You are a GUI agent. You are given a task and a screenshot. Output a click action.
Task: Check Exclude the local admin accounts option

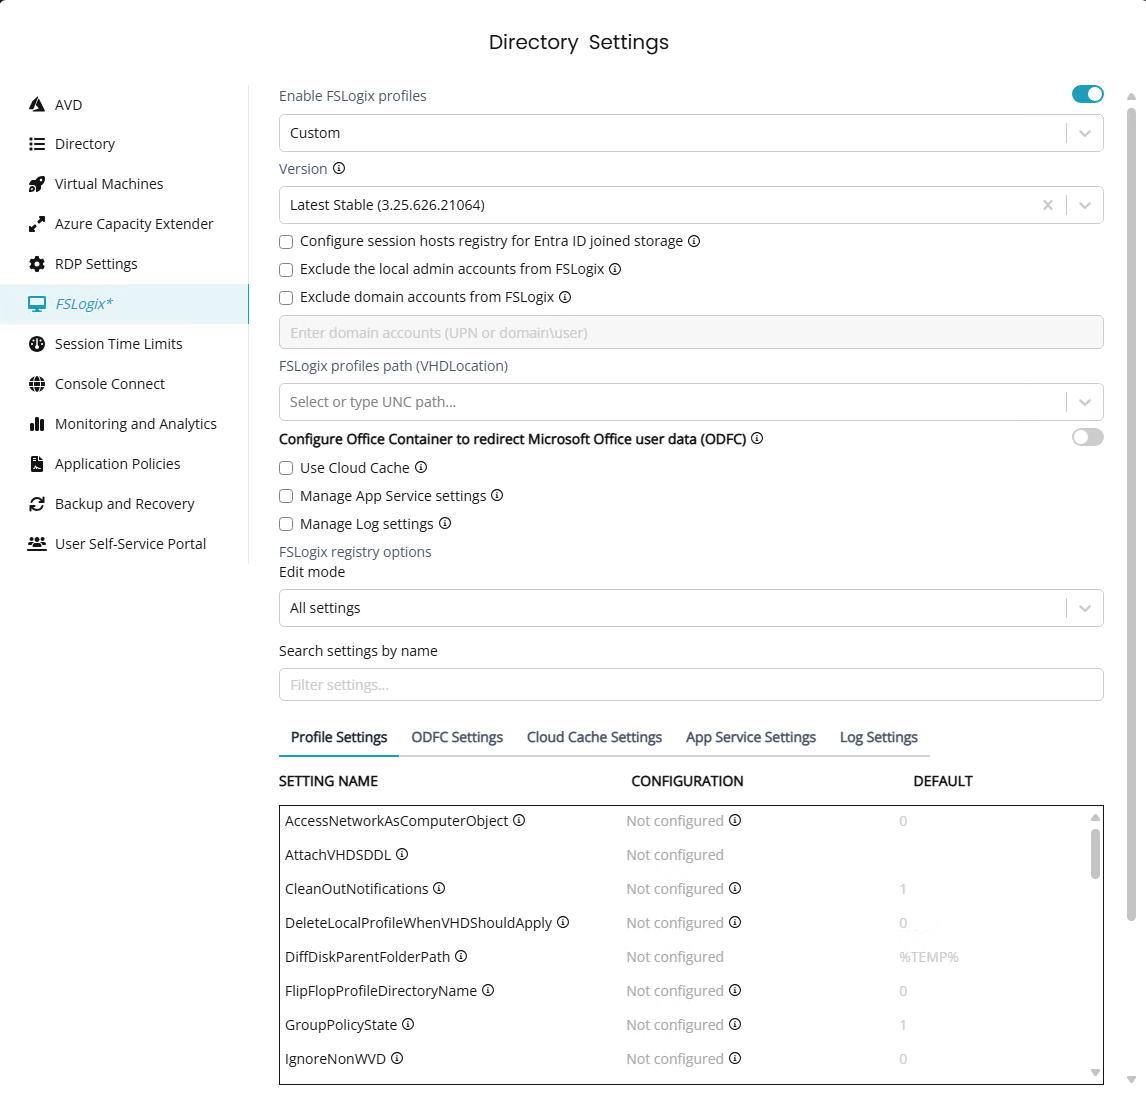tap(286, 270)
